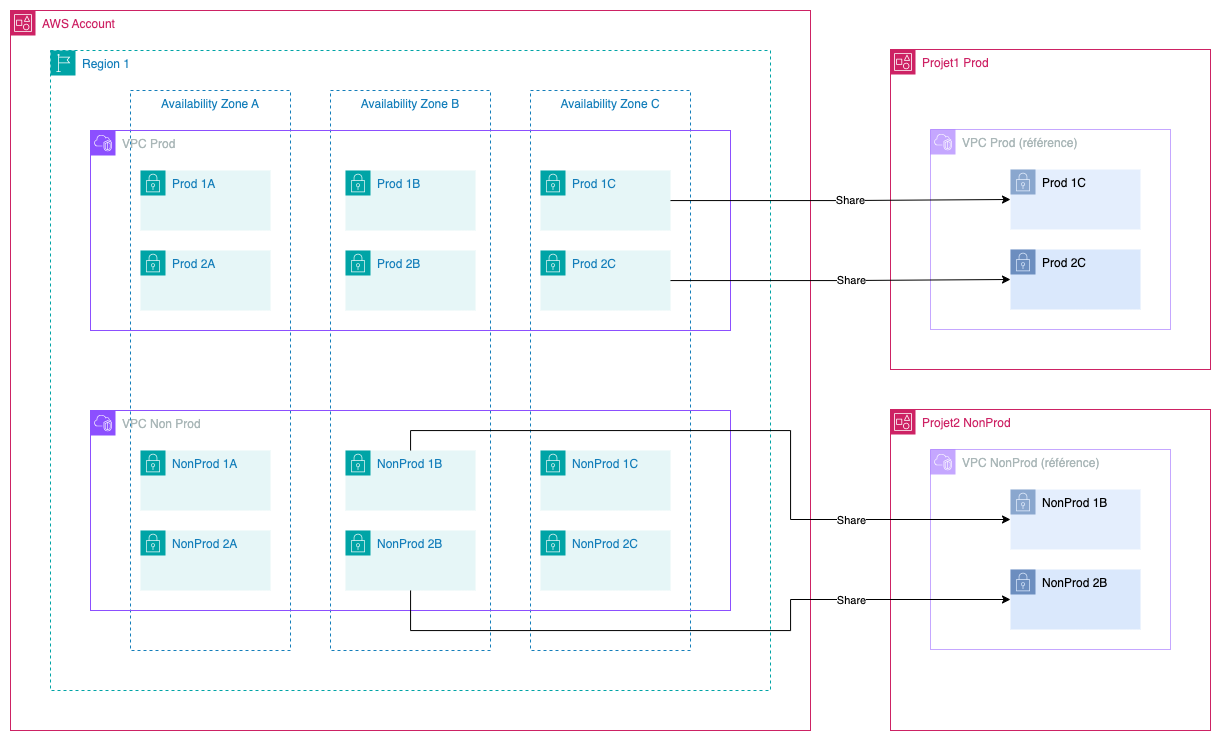Click the Projet2 NonProd title text
Image resolution: width=1221 pixels, height=741 pixels.
tap(966, 423)
